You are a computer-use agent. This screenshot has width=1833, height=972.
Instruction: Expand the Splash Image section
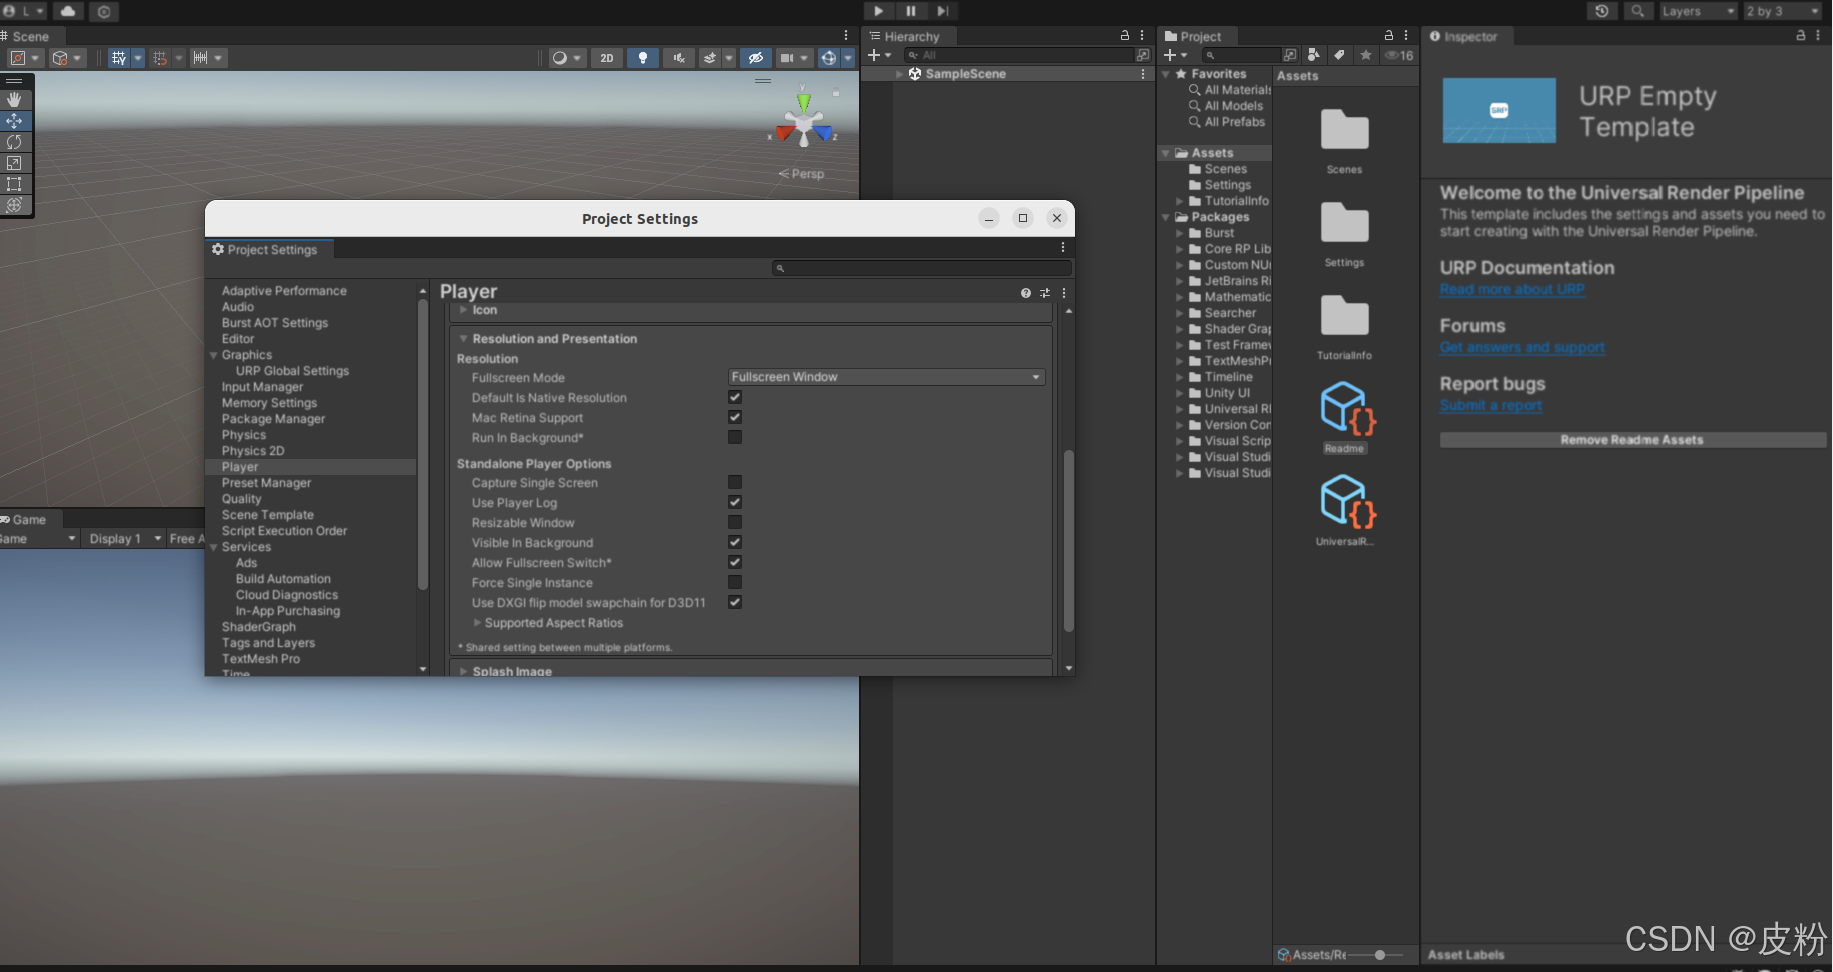click(x=463, y=671)
